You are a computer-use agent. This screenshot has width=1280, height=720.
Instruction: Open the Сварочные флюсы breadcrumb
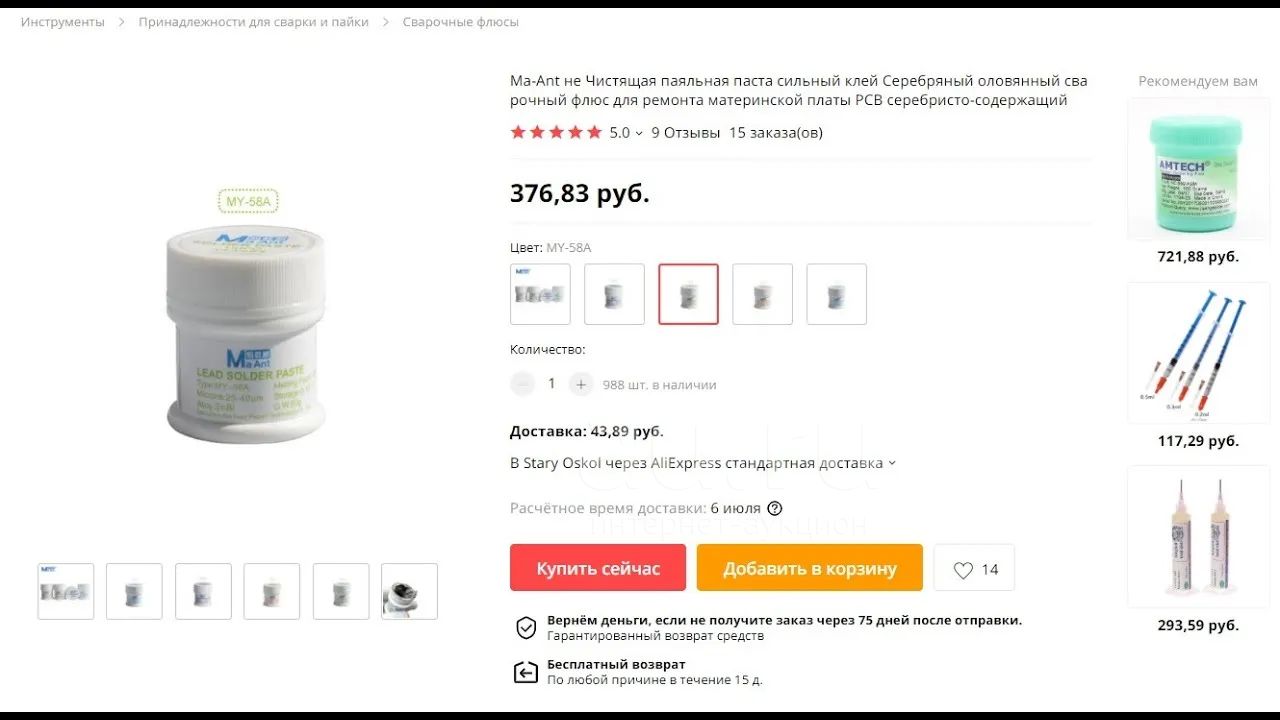pyautogui.click(x=460, y=22)
